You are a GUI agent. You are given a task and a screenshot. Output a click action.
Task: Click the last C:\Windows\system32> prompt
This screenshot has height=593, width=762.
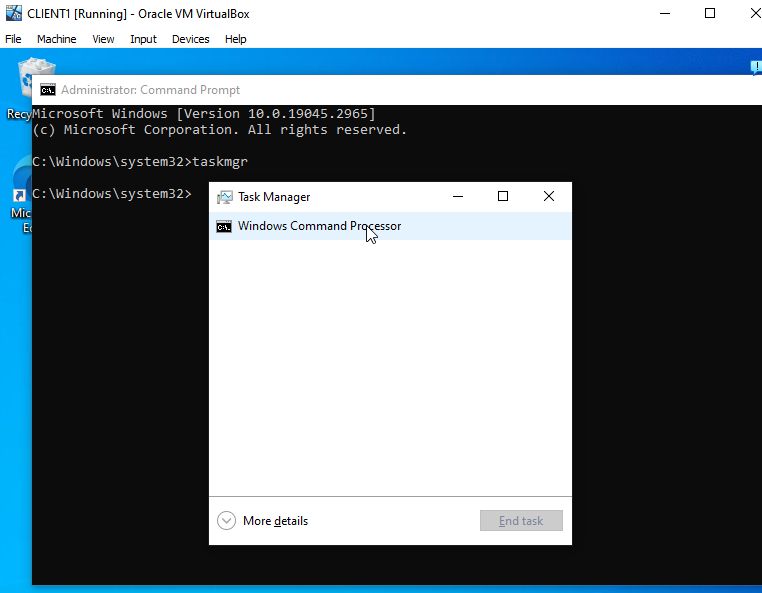(x=112, y=194)
